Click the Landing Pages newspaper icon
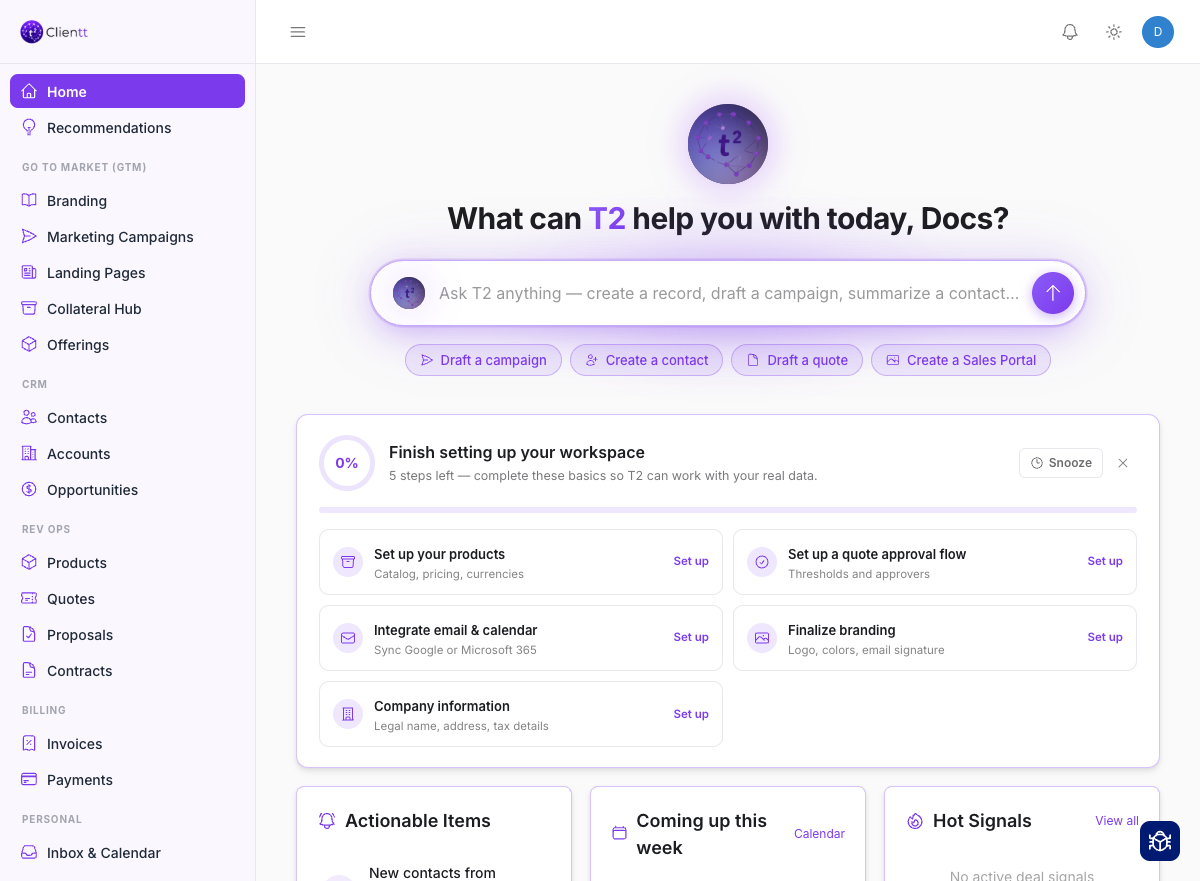 29,272
